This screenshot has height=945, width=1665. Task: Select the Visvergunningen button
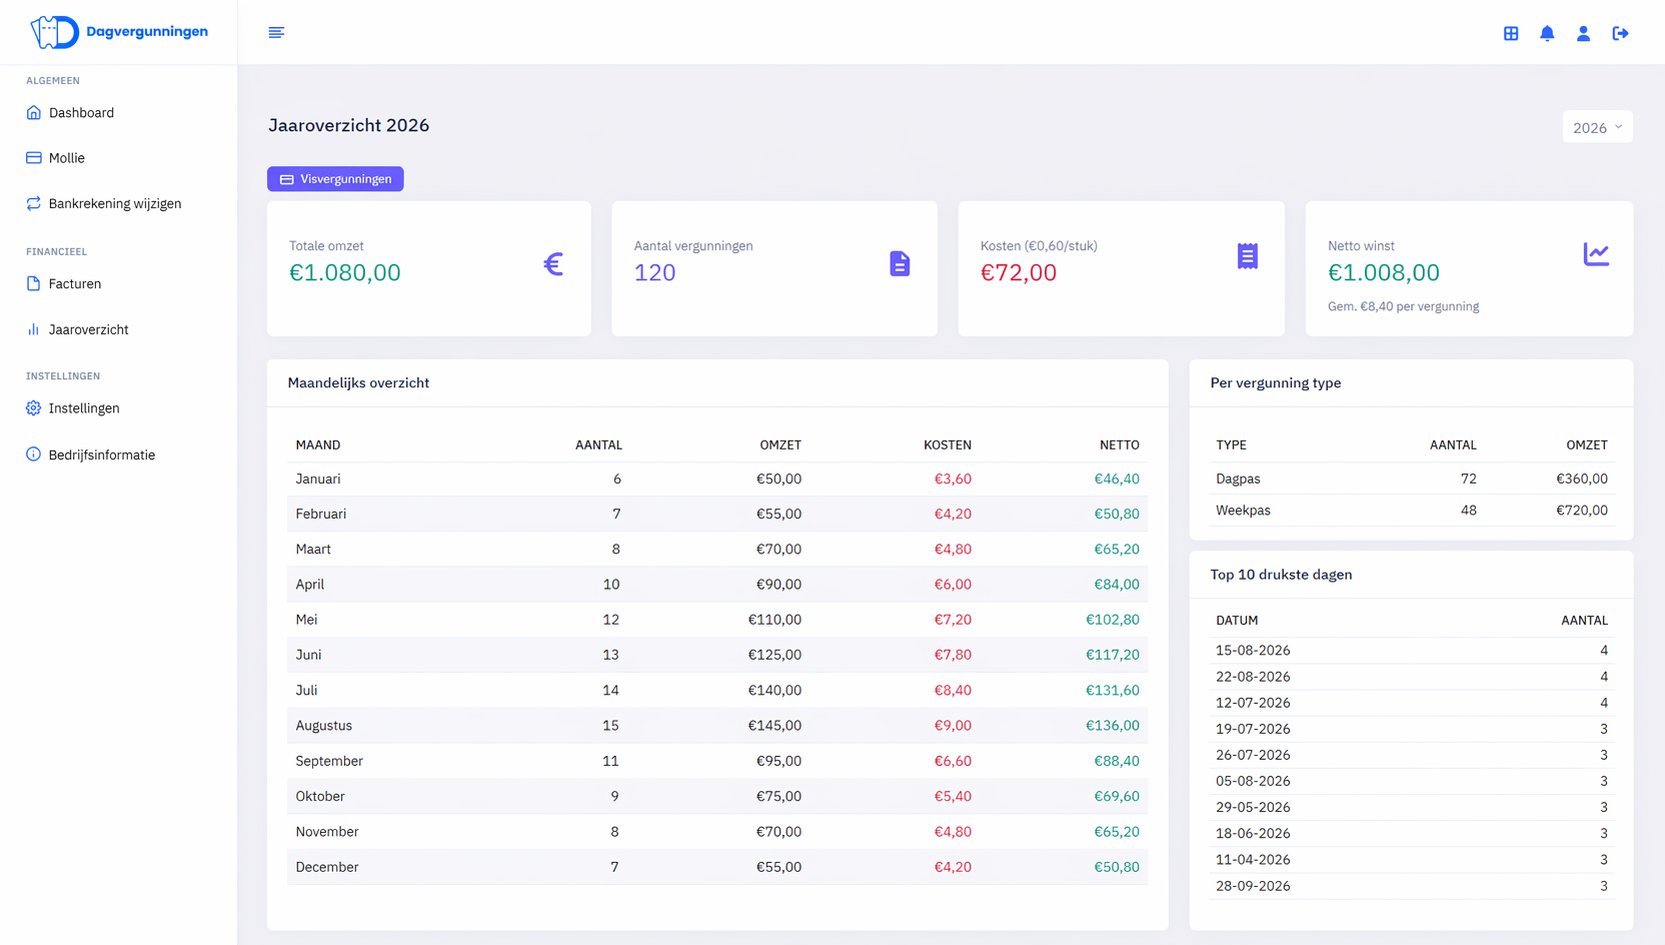[x=335, y=179]
